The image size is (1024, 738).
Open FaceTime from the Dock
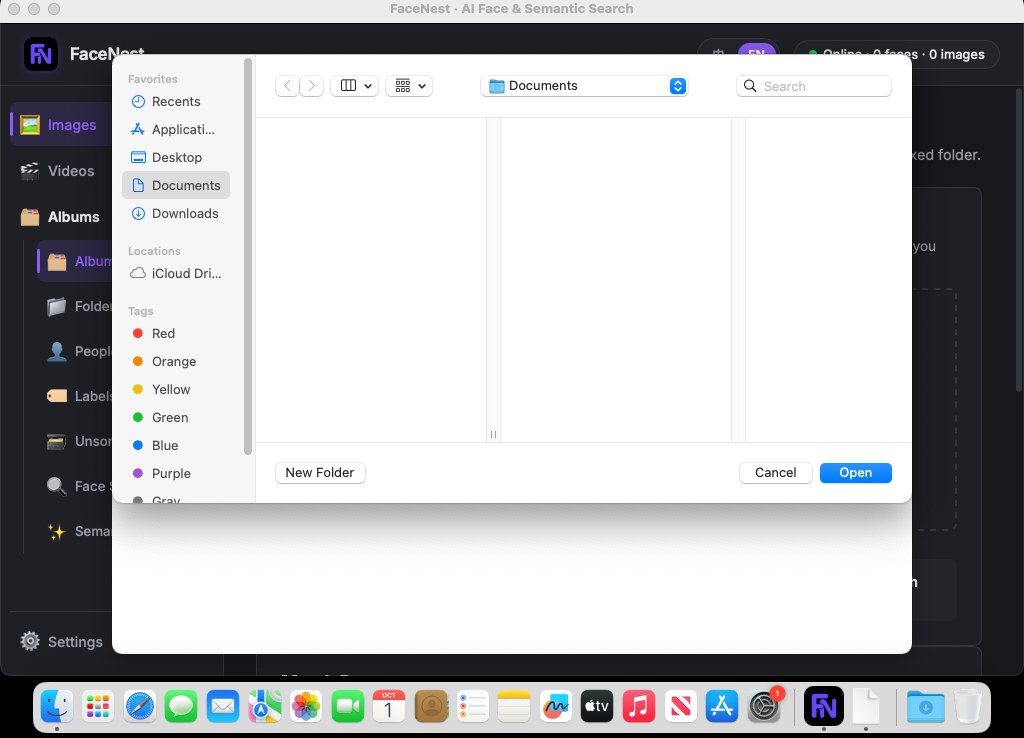tap(347, 706)
